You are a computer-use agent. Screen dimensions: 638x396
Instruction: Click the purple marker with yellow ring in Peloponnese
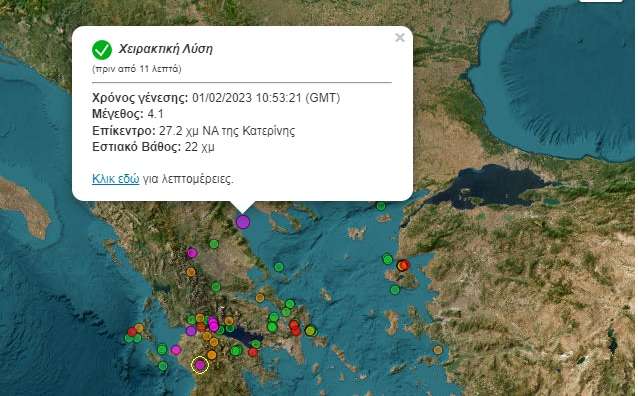click(x=200, y=365)
